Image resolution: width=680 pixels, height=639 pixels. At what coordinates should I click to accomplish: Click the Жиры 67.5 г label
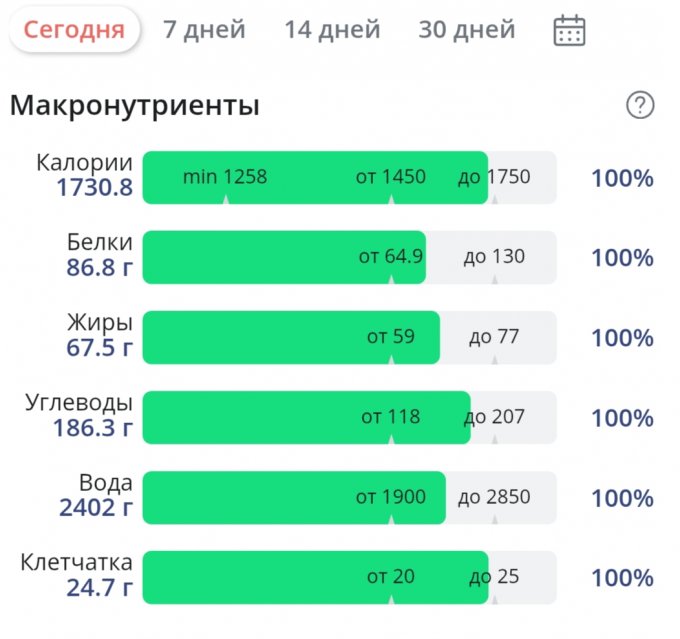click(x=99, y=335)
